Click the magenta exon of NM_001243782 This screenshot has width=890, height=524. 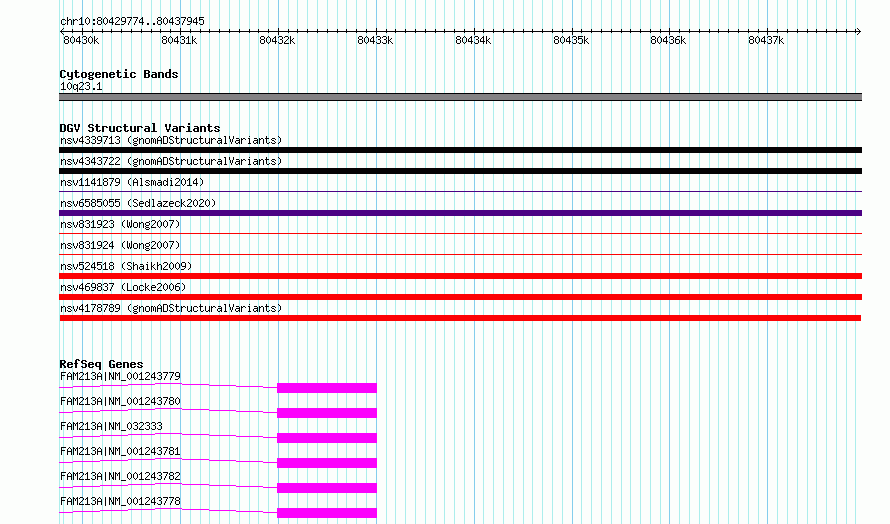click(x=327, y=488)
